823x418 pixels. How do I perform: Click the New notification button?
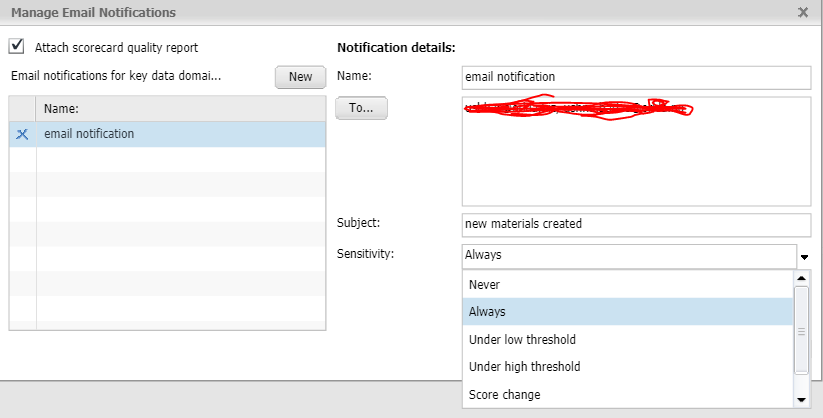[300, 77]
